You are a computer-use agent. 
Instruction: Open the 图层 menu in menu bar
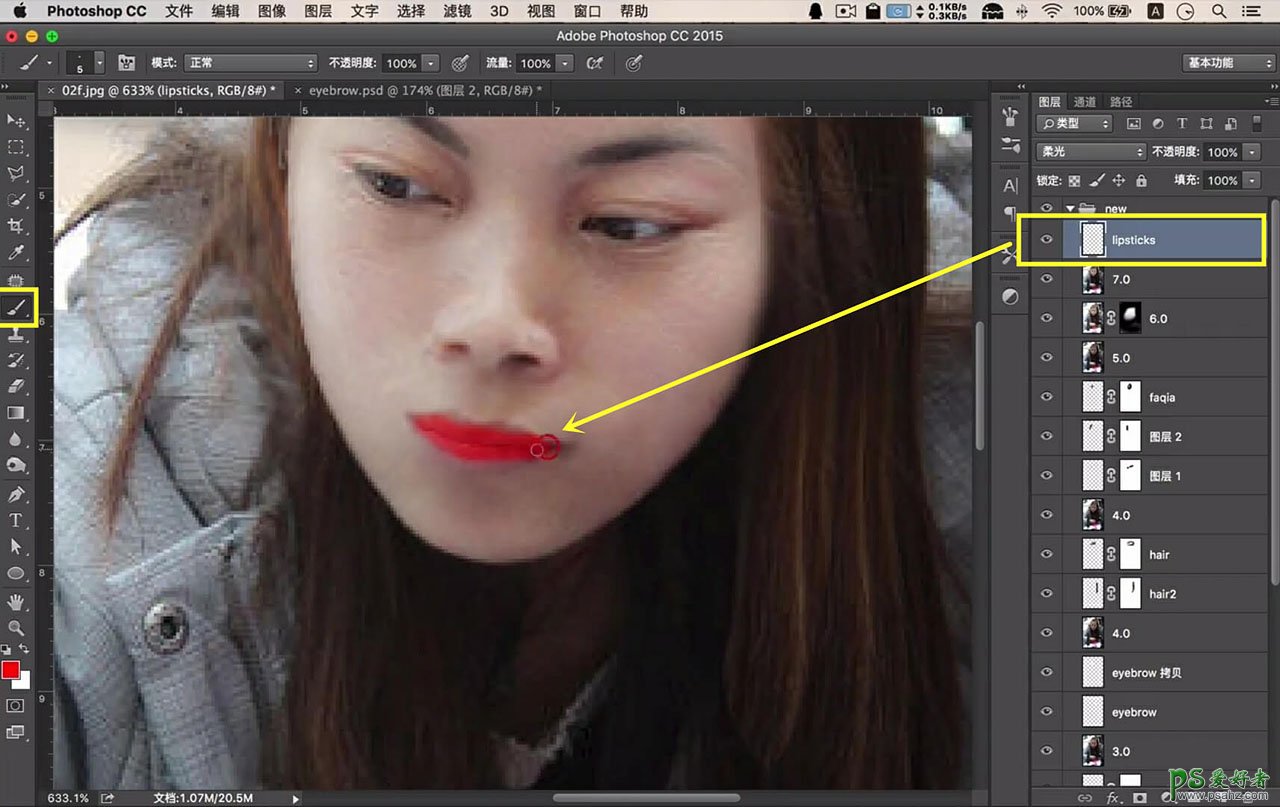[318, 11]
